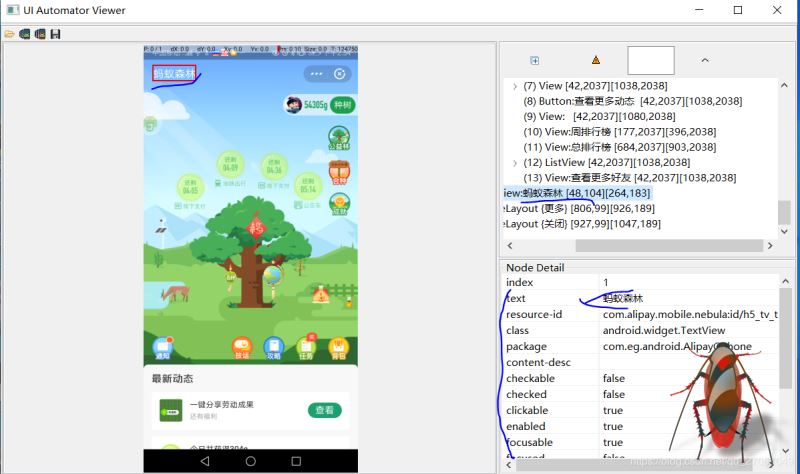Click the energy bubble labeled 04:05
This screenshot has height=474, width=800.
190,187
